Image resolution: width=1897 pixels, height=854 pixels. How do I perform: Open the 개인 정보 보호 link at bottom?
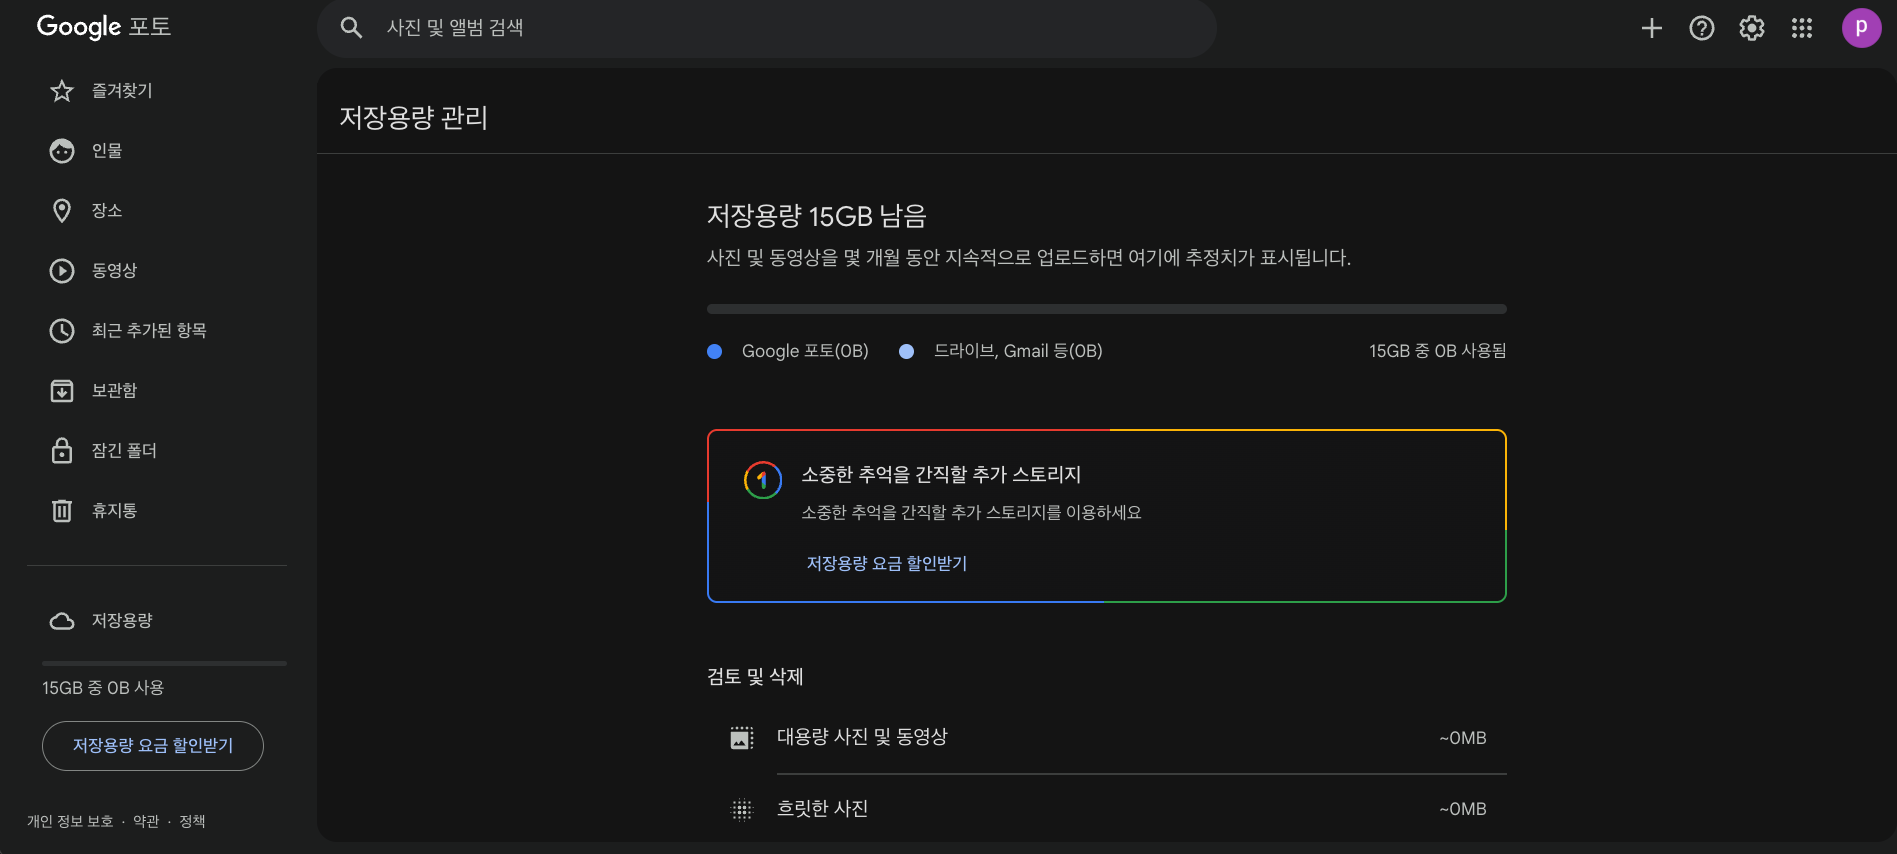click(x=71, y=820)
